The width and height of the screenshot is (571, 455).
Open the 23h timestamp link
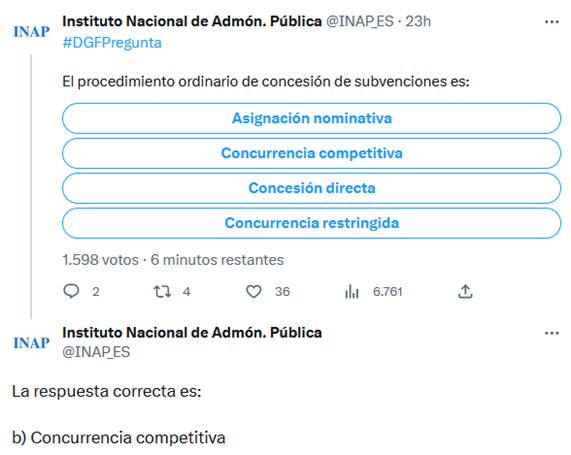coord(418,21)
